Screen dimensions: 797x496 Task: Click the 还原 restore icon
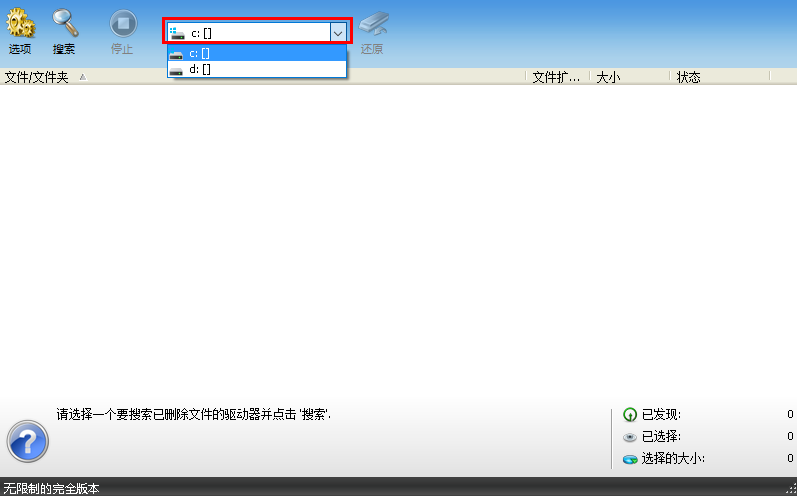373,23
